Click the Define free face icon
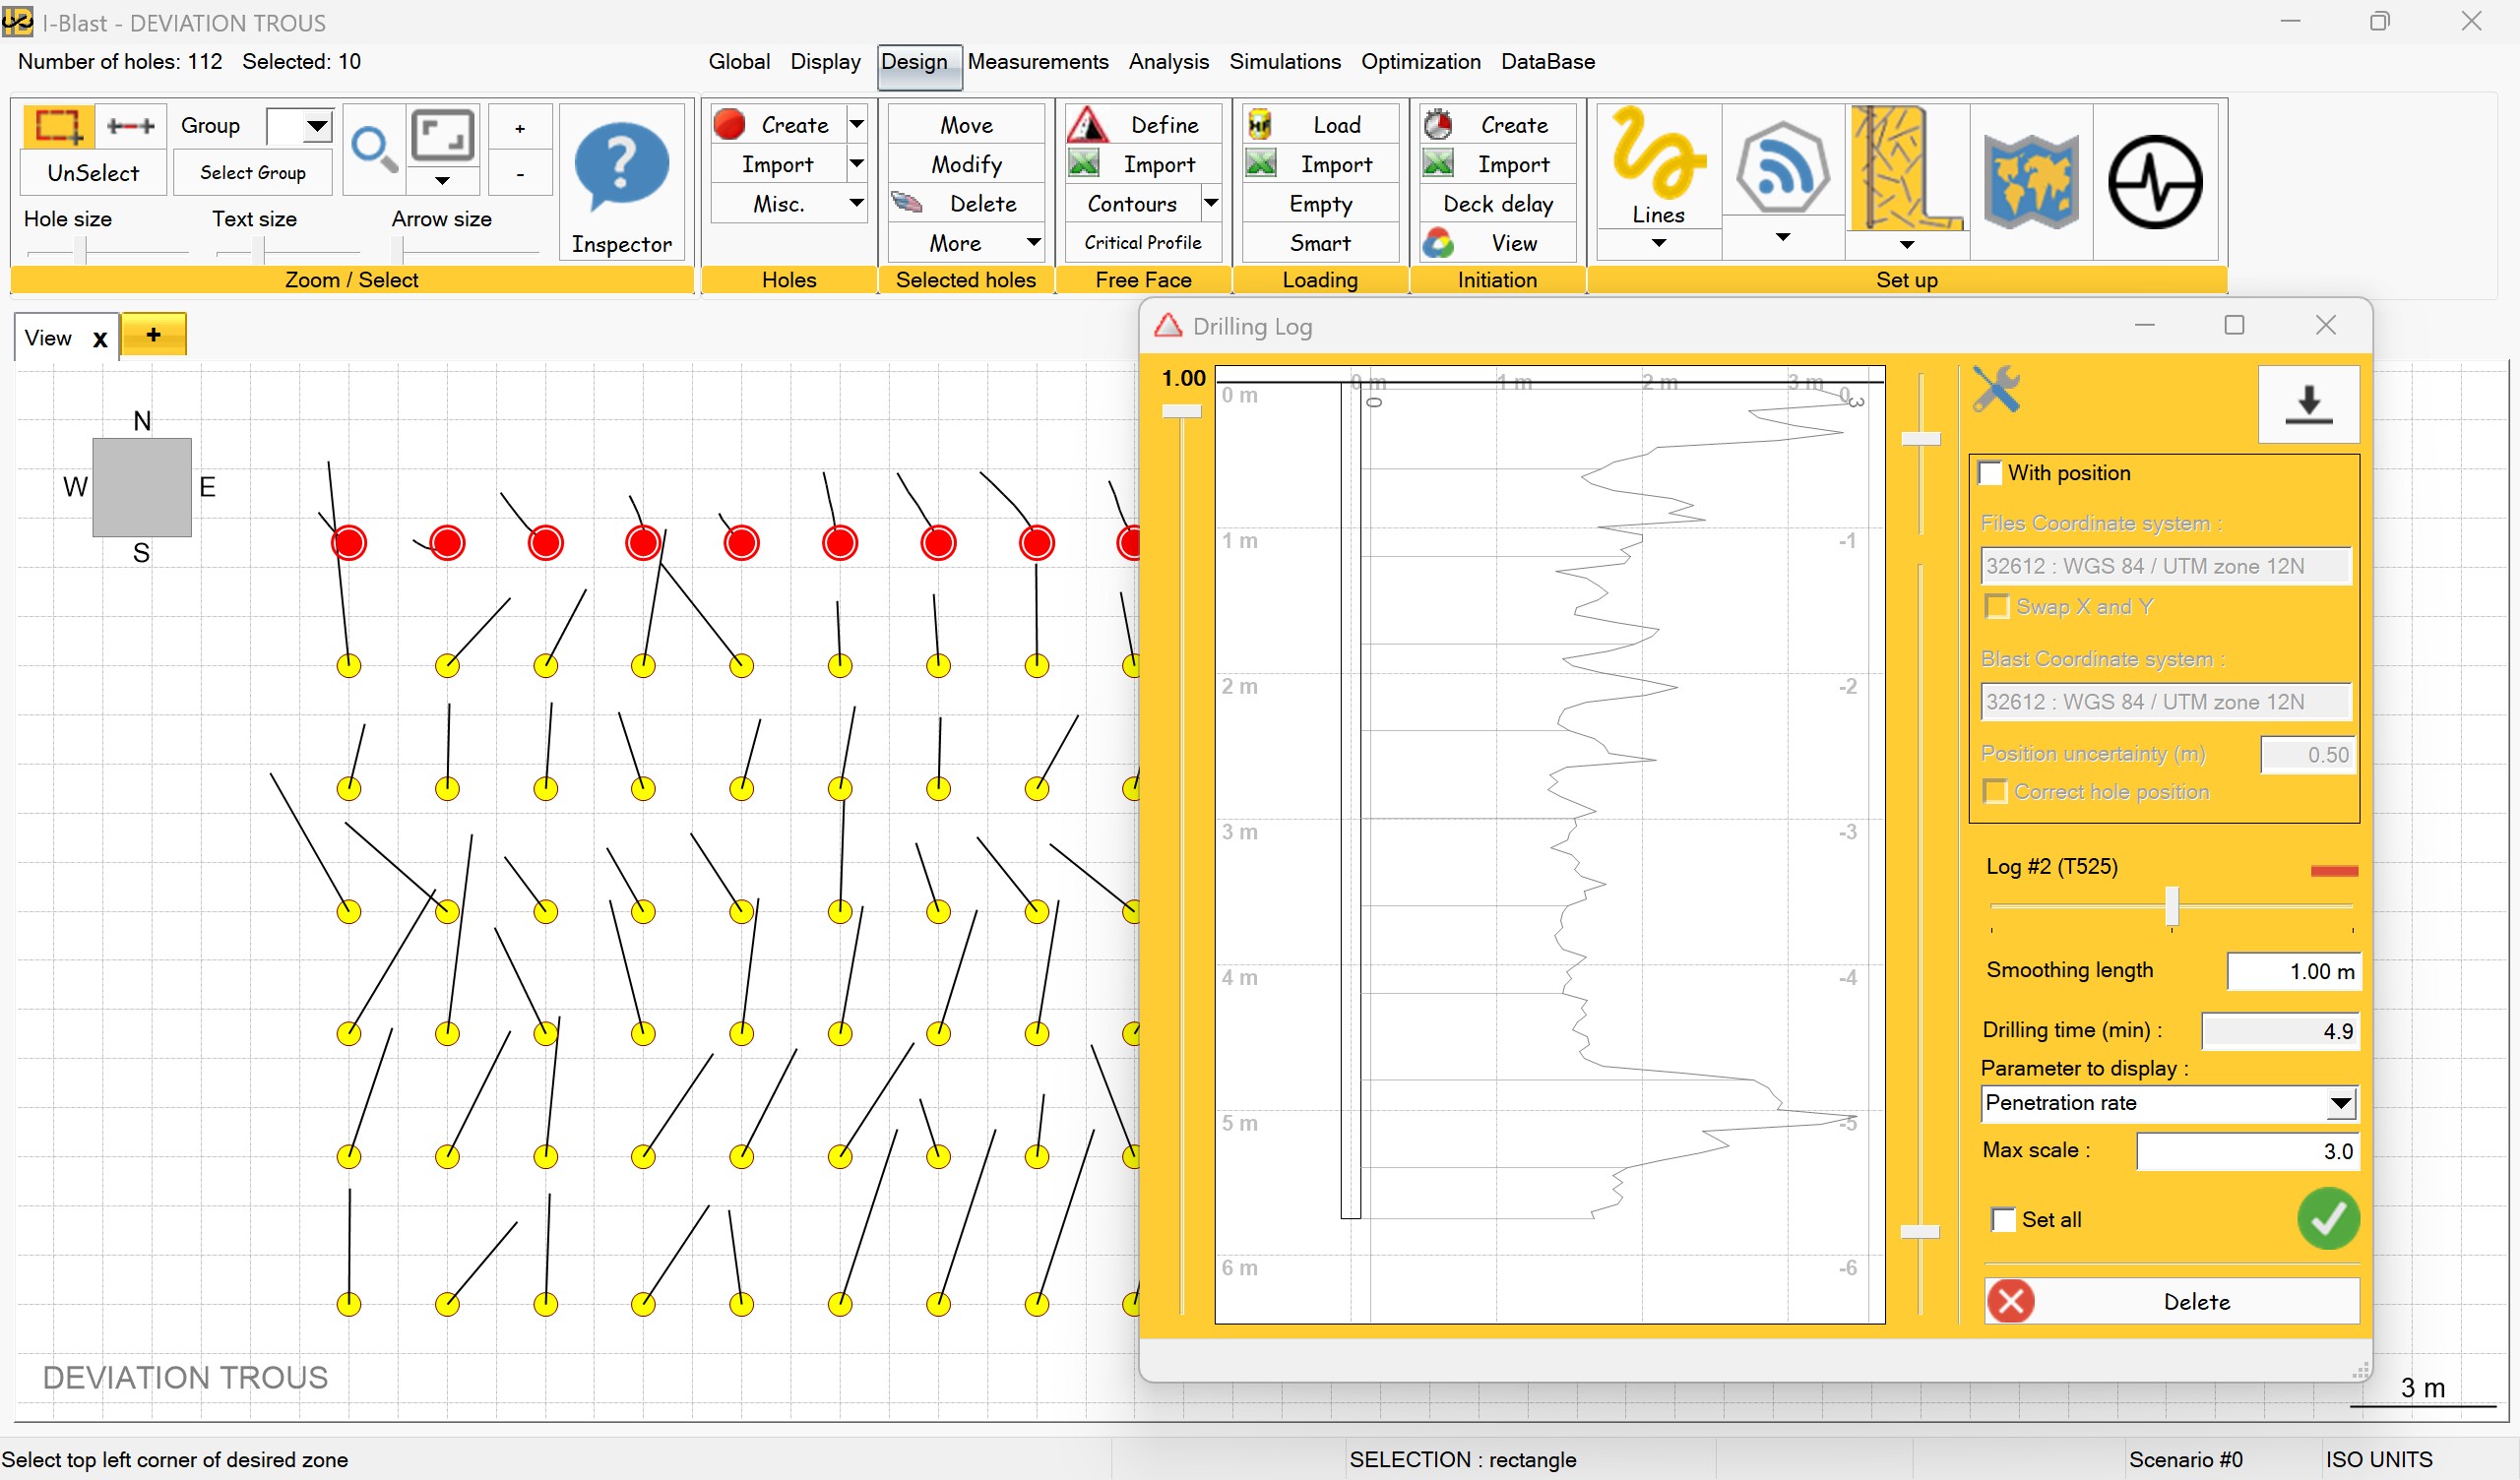The width and height of the screenshot is (2520, 1480). point(1090,123)
